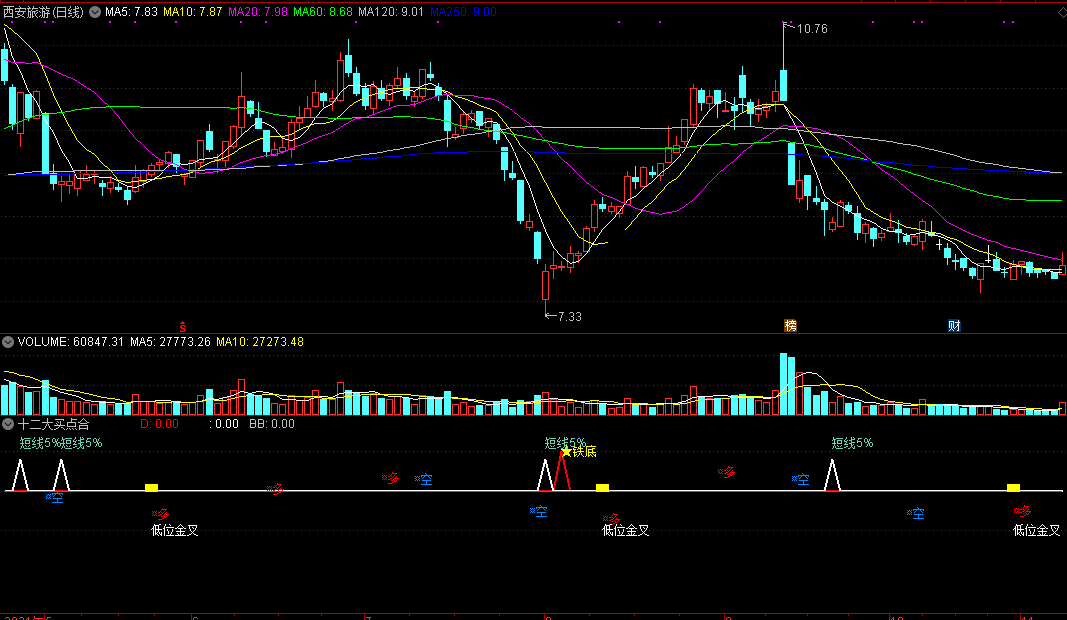Click the red D: 0.00 value
This screenshot has height=620, width=1067.
pos(159,424)
